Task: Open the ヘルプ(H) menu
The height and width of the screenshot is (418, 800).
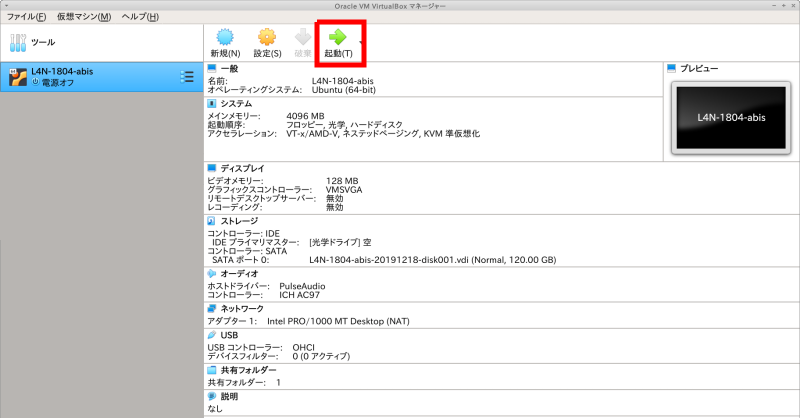Action: pos(140,16)
